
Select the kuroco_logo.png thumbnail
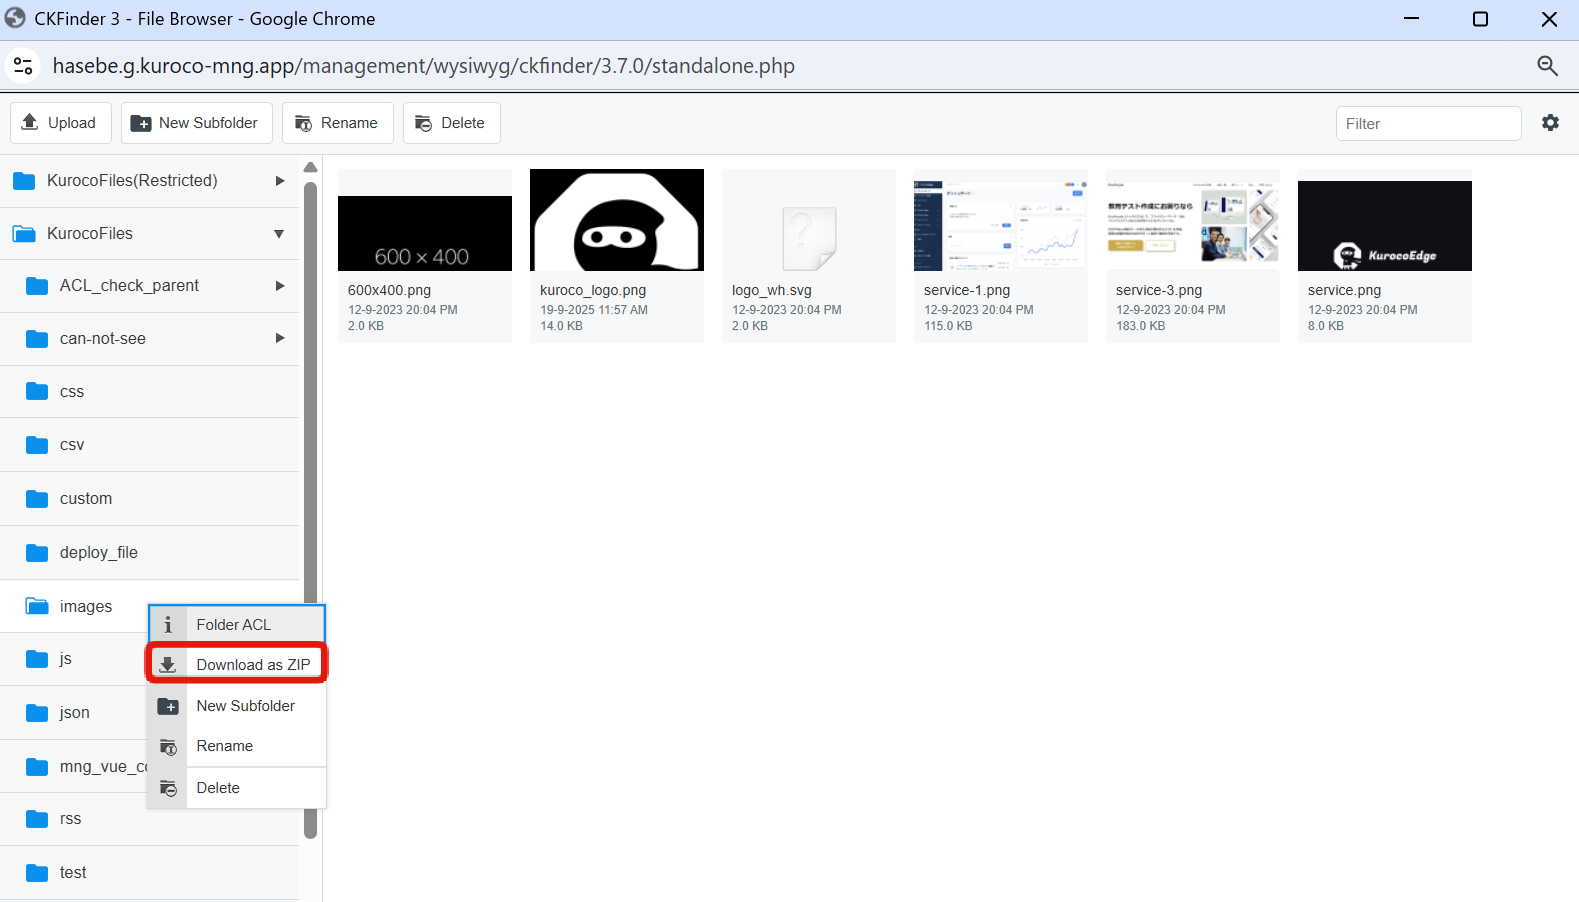click(x=617, y=220)
